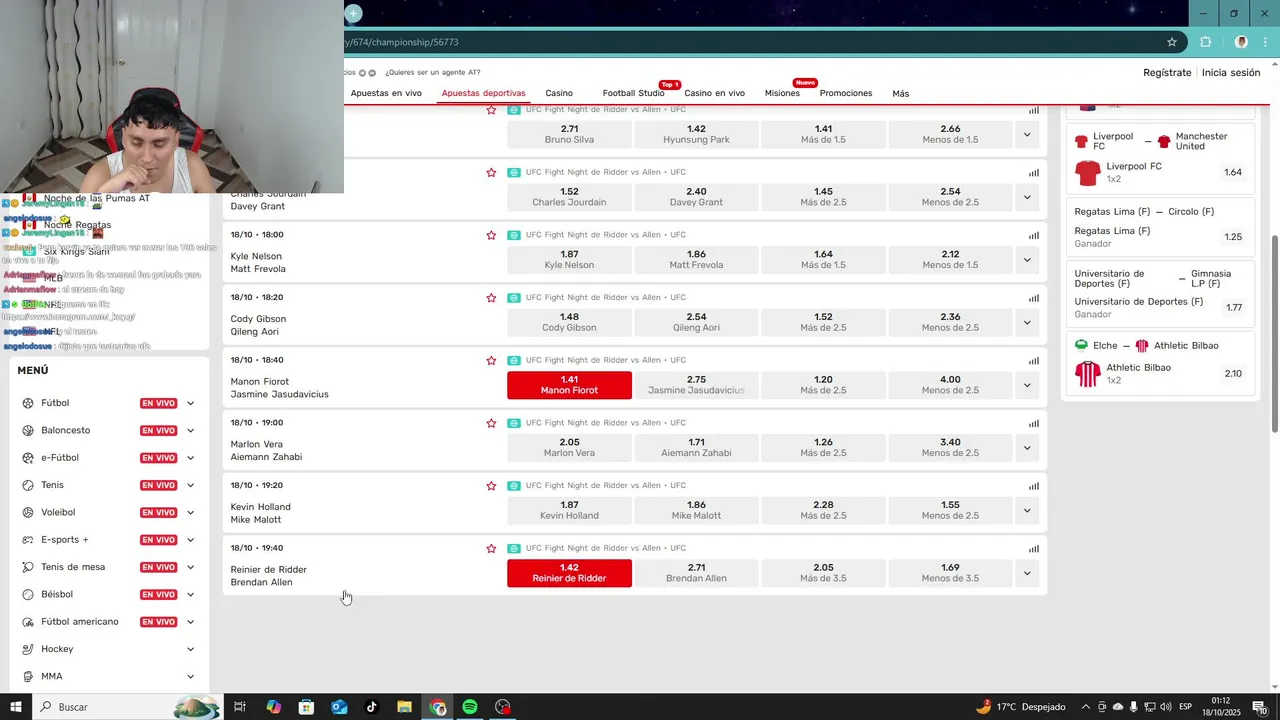Click the page vertical scrollbar
The width and height of the screenshot is (1280, 720).
pyautogui.click(x=1274, y=335)
